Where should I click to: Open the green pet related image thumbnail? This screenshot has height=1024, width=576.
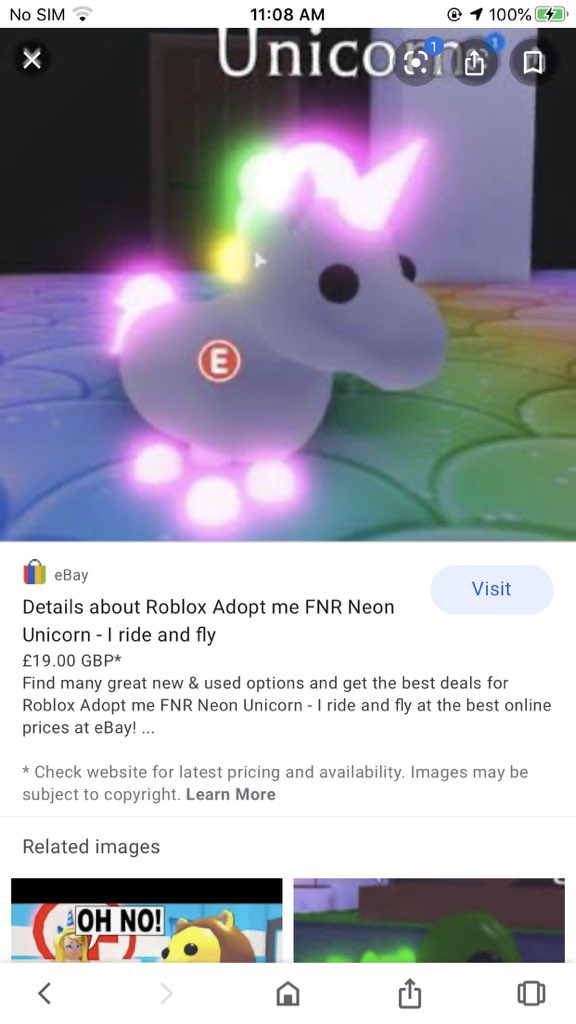pyautogui.click(x=429, y=920)
